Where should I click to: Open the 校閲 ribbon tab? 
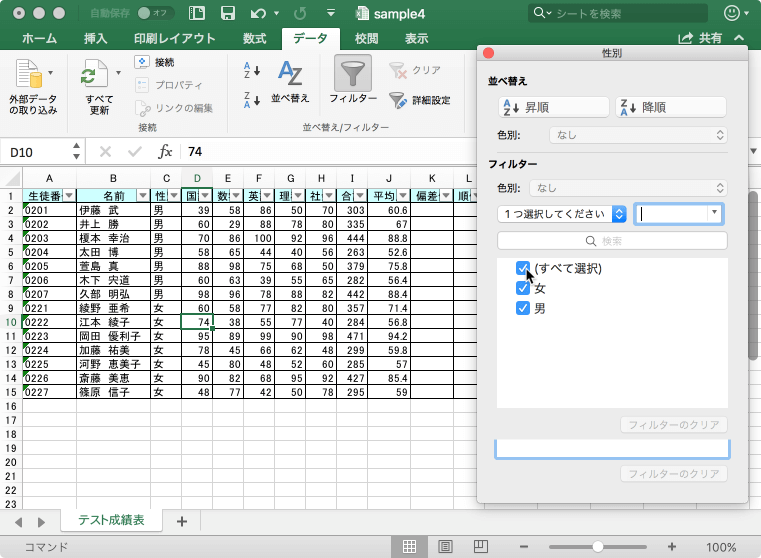tap(366, 38)
